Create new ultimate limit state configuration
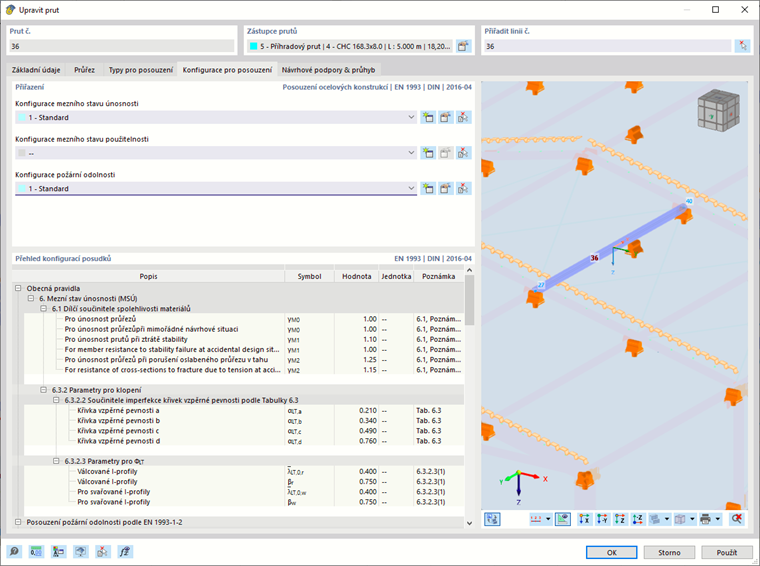Image resolution: width=760 pixels, height=566 pixels. point(428,117)
